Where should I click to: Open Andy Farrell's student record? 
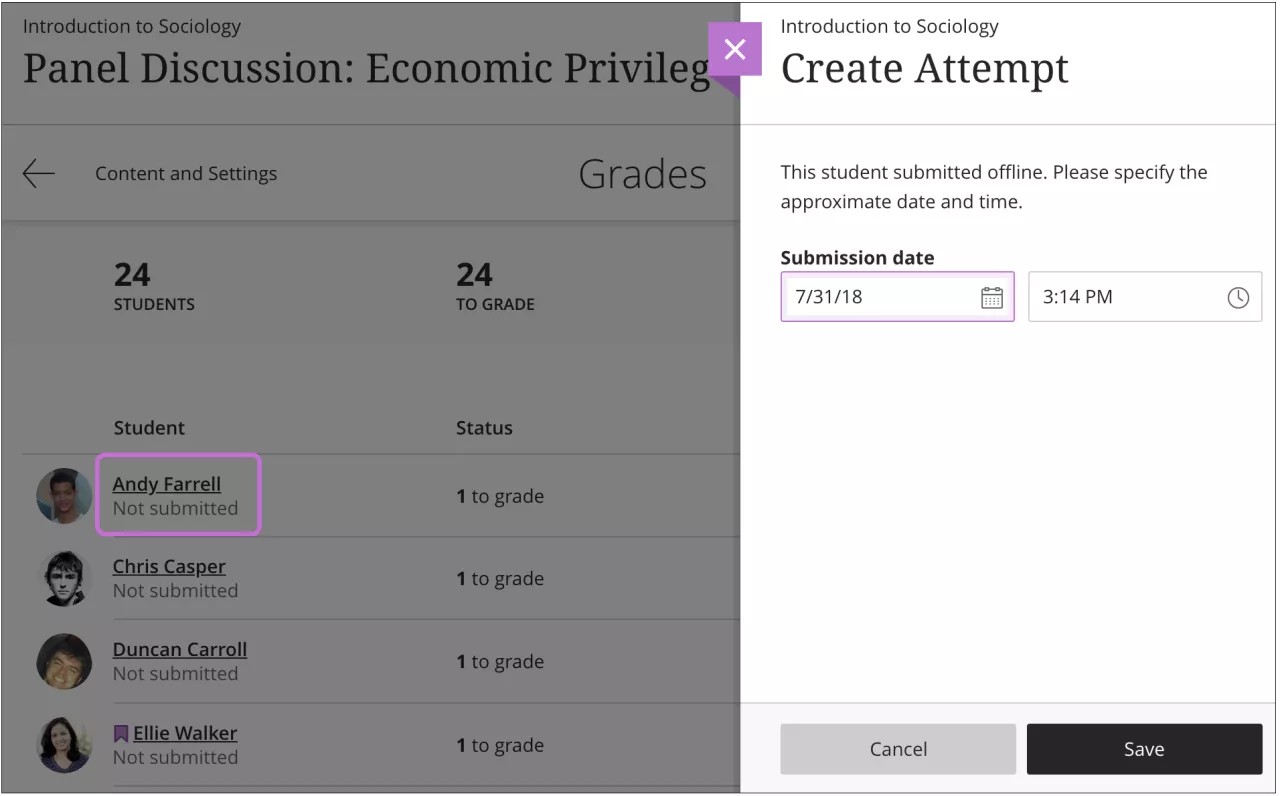(x=166, y=484)
